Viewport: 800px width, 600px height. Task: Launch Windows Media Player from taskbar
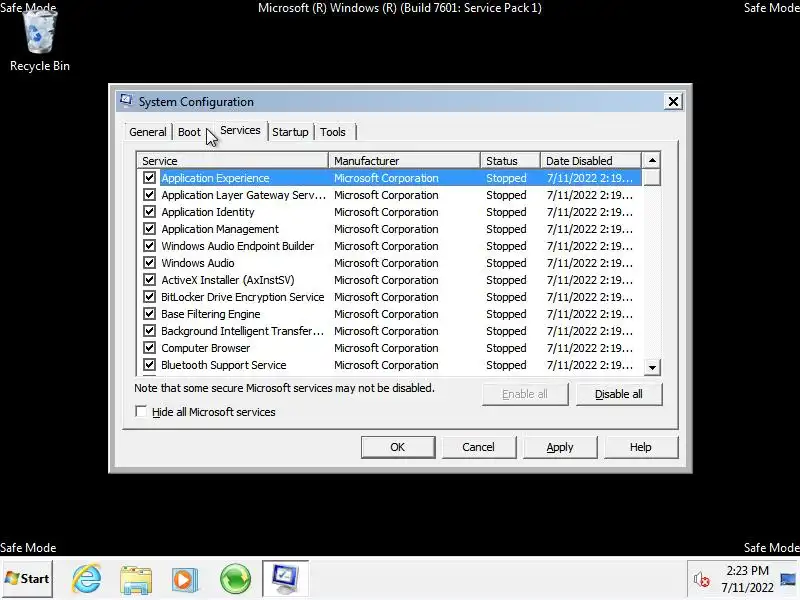(185, 579)
